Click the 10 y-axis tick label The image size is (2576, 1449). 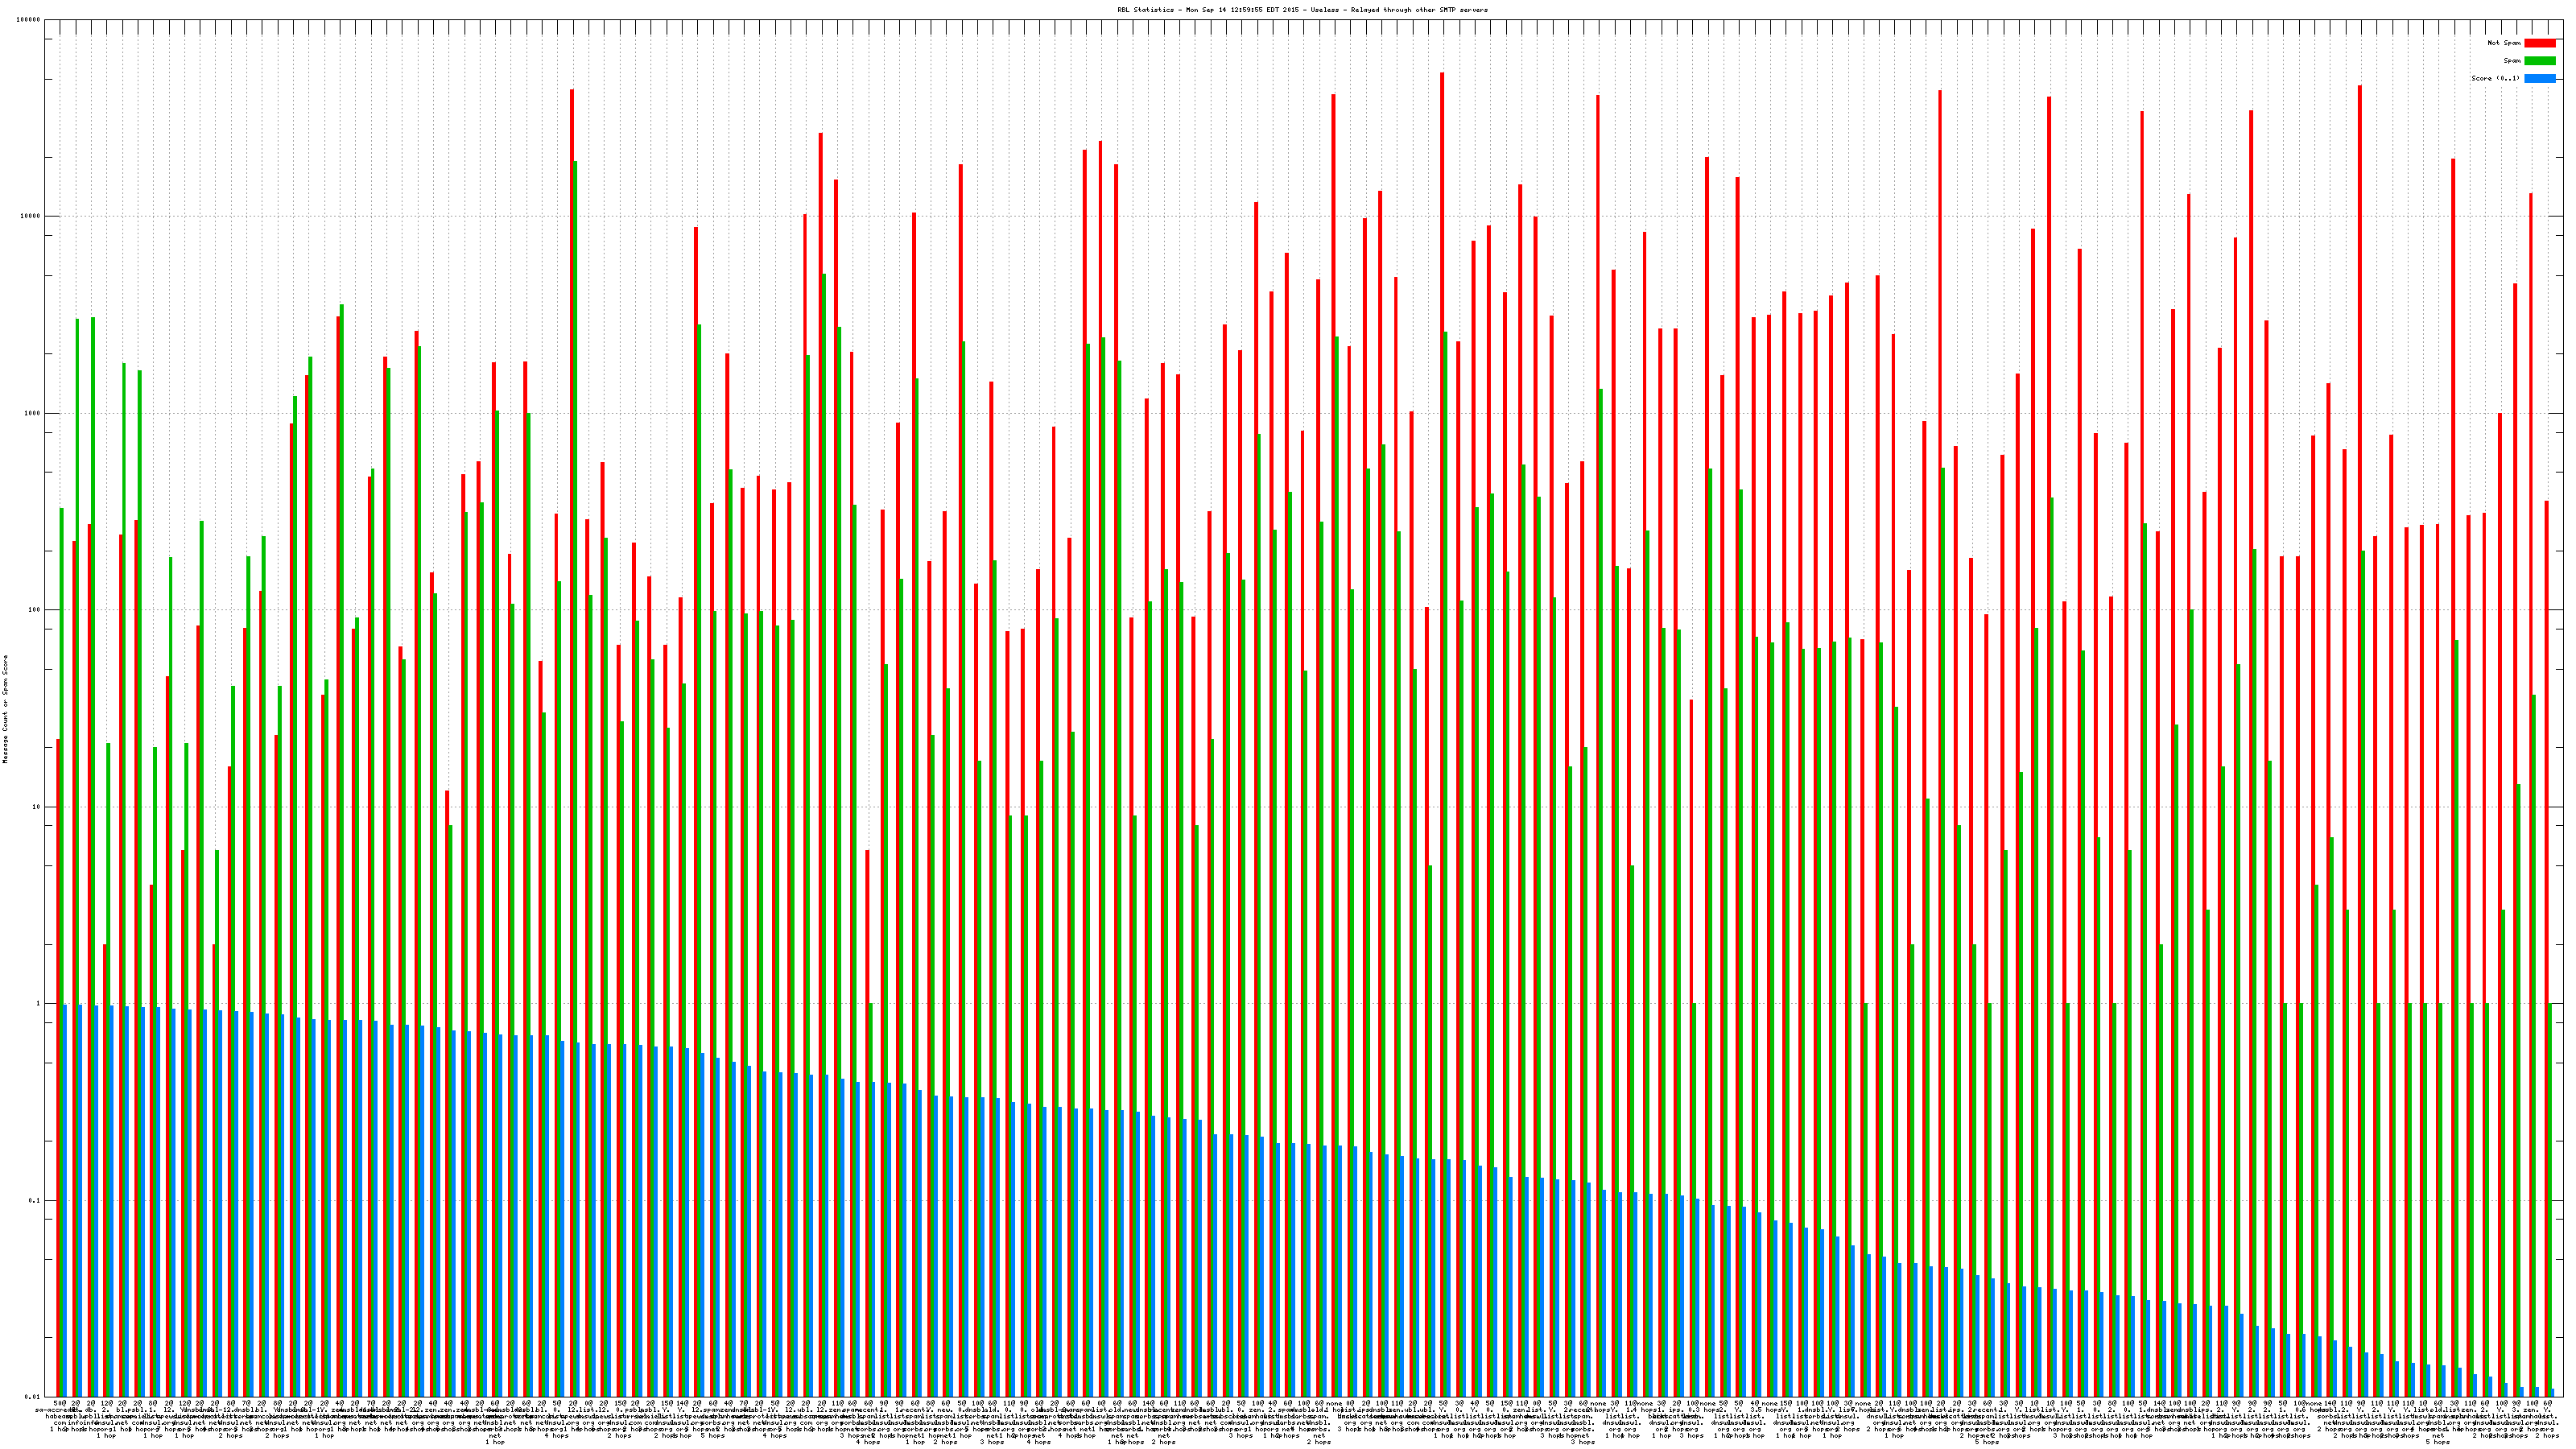[x=37, y=807]
